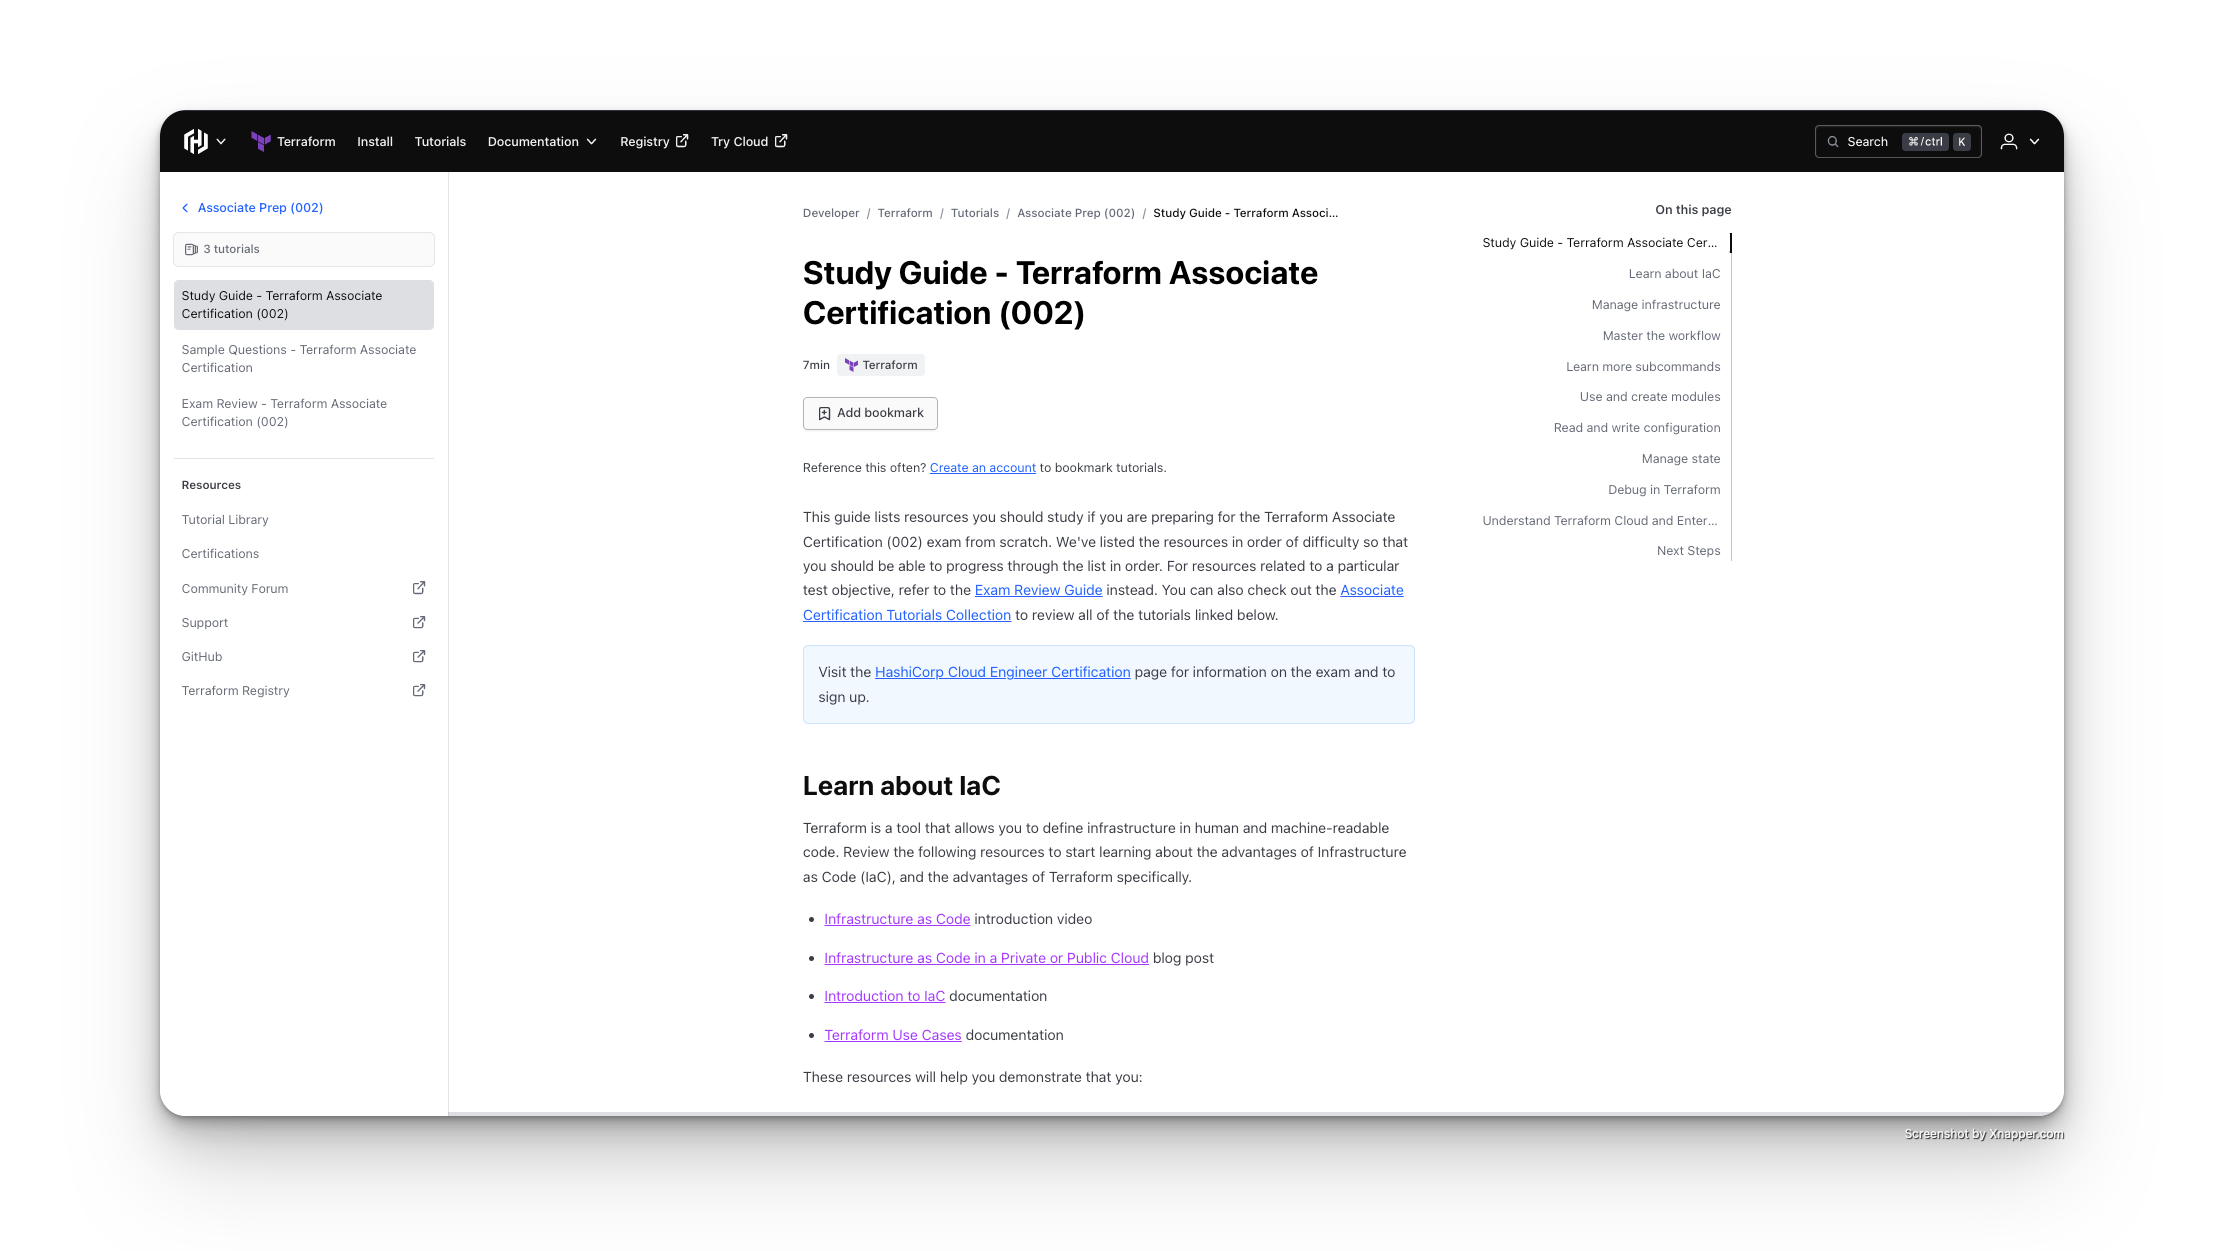Viewport: 2224px width, 1251px height.
Task: Select Study Guide tutorial in sidebar
Action: pos(304,305)
